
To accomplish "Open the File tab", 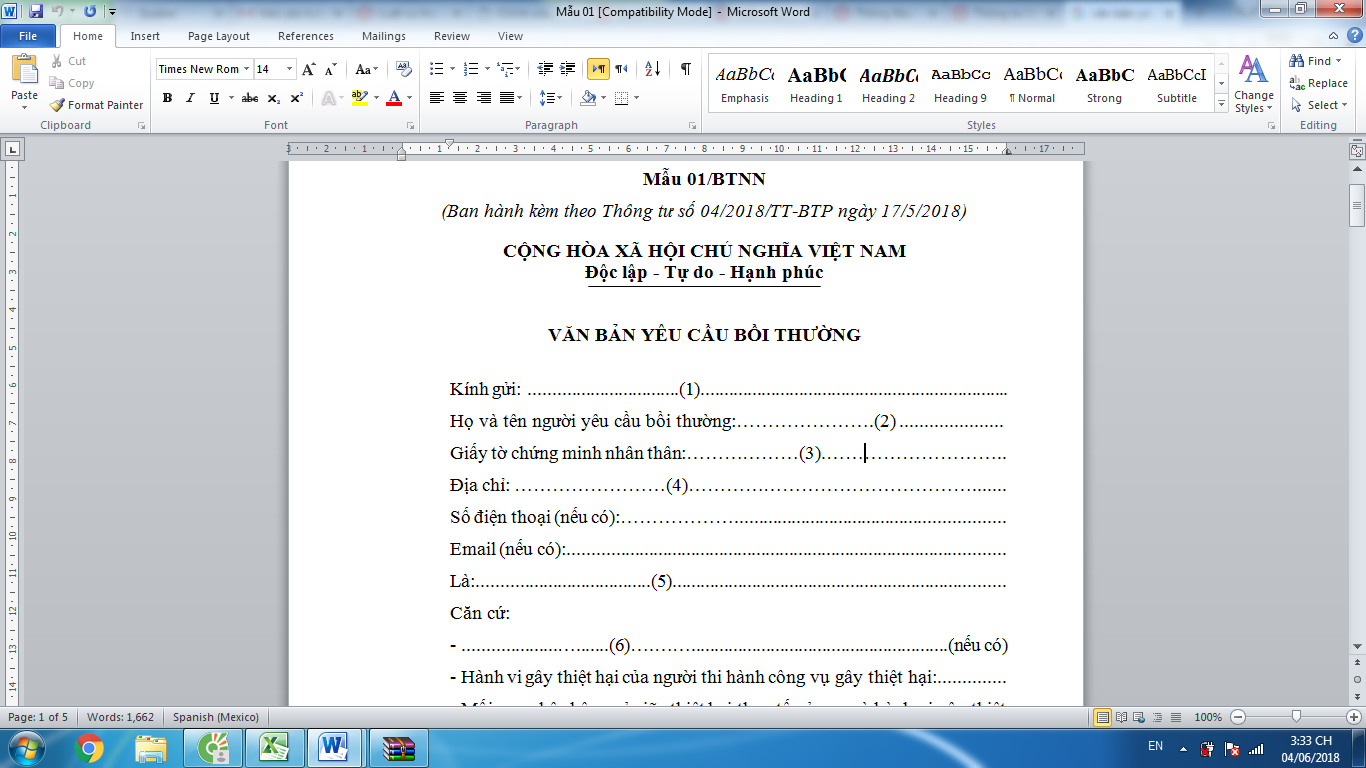I will click(x=28, y=36).
